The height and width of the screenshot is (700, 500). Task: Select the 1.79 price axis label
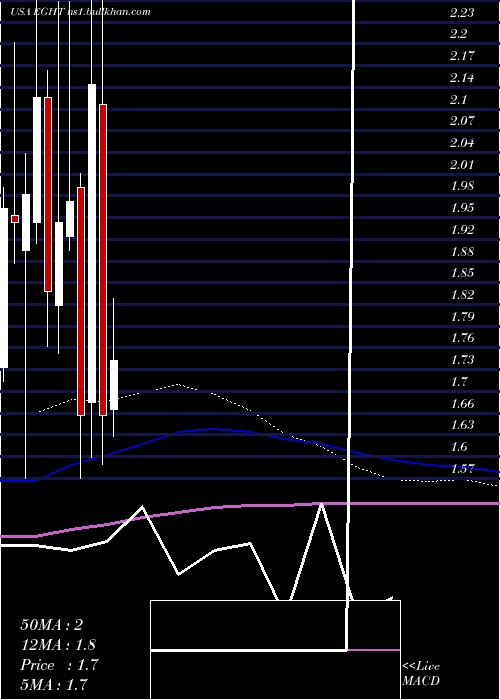click(x=462, y=317)
